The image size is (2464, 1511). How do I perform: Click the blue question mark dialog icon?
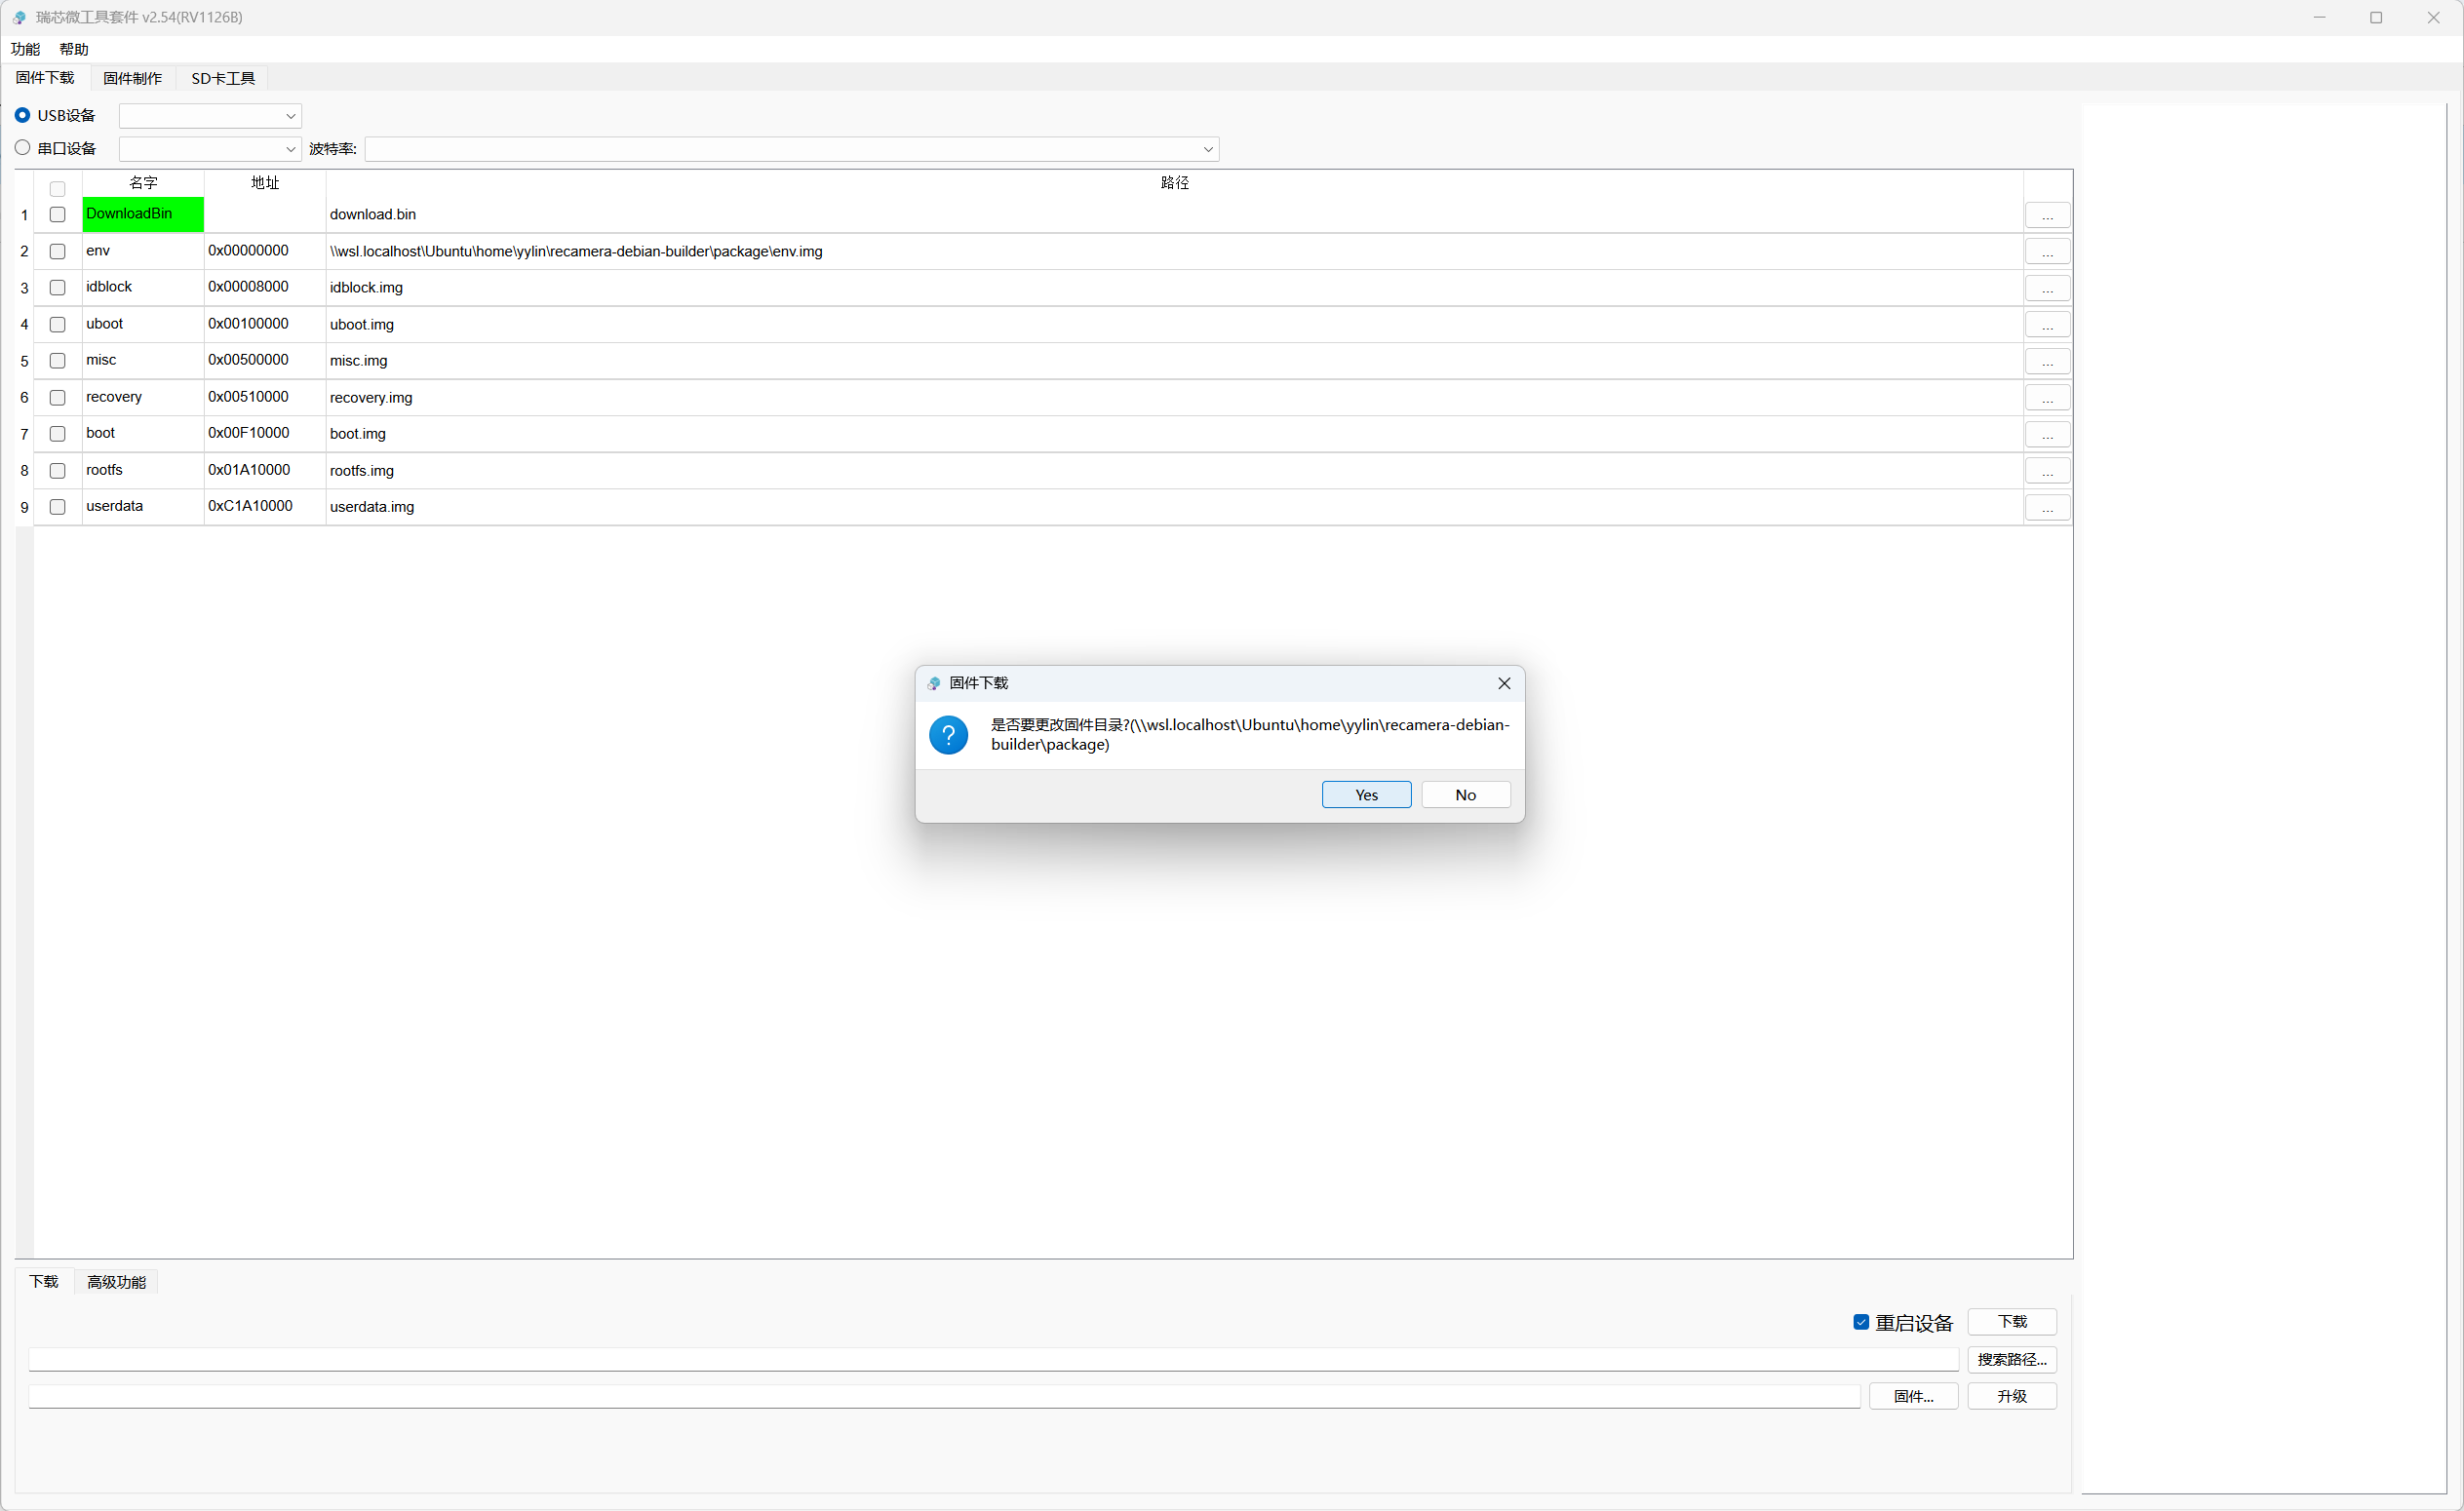coord(948,735)
